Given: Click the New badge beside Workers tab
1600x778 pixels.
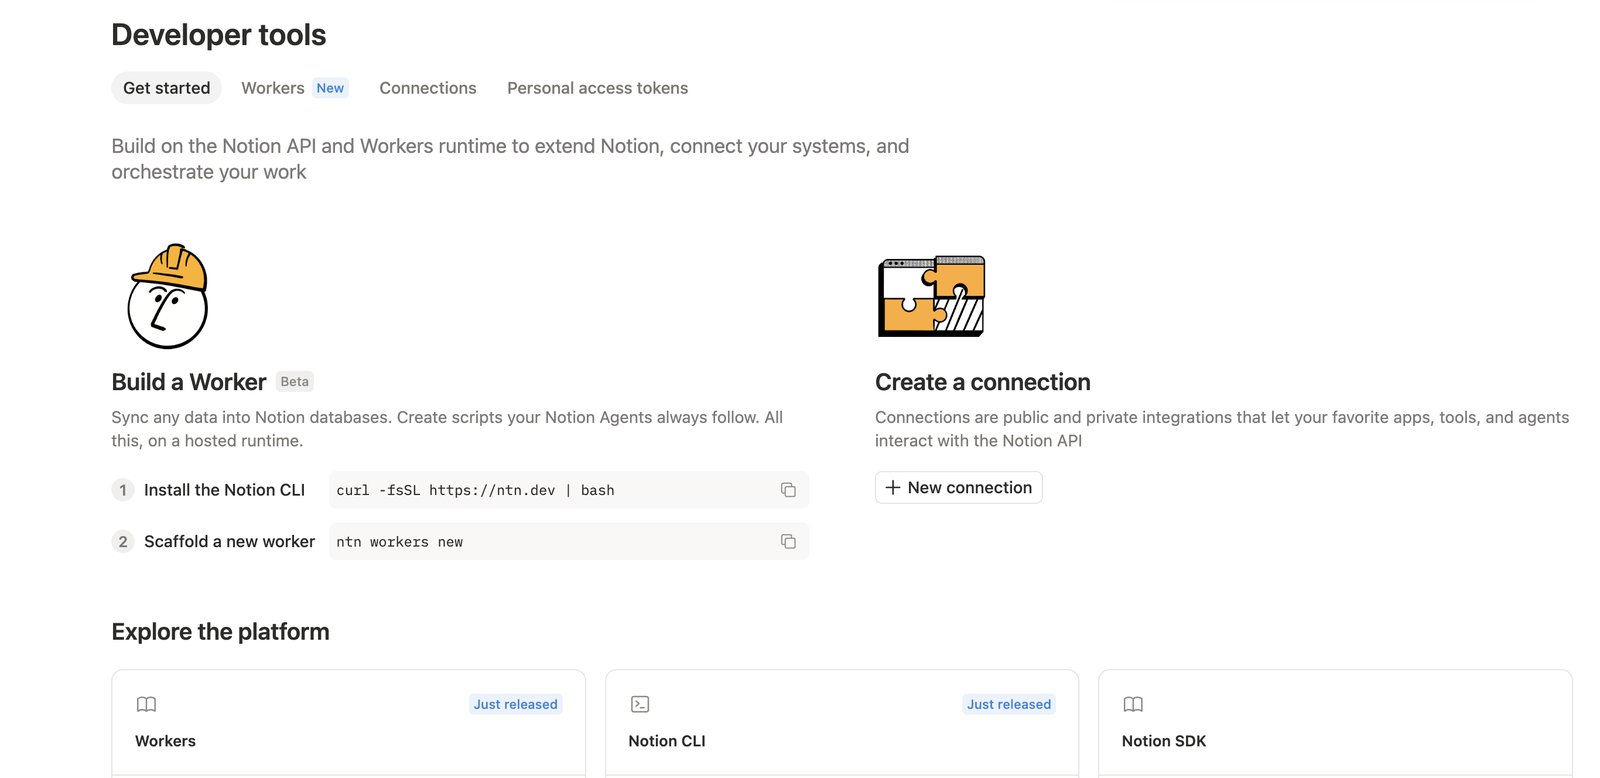Looking at the screenshot, I should point(330,88).
